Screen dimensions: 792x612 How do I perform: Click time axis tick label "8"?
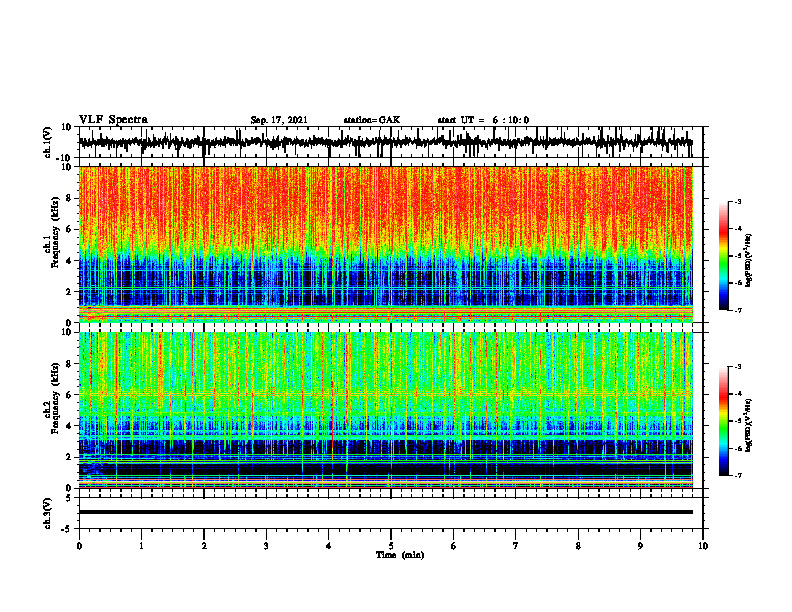[x=578, y=546]
